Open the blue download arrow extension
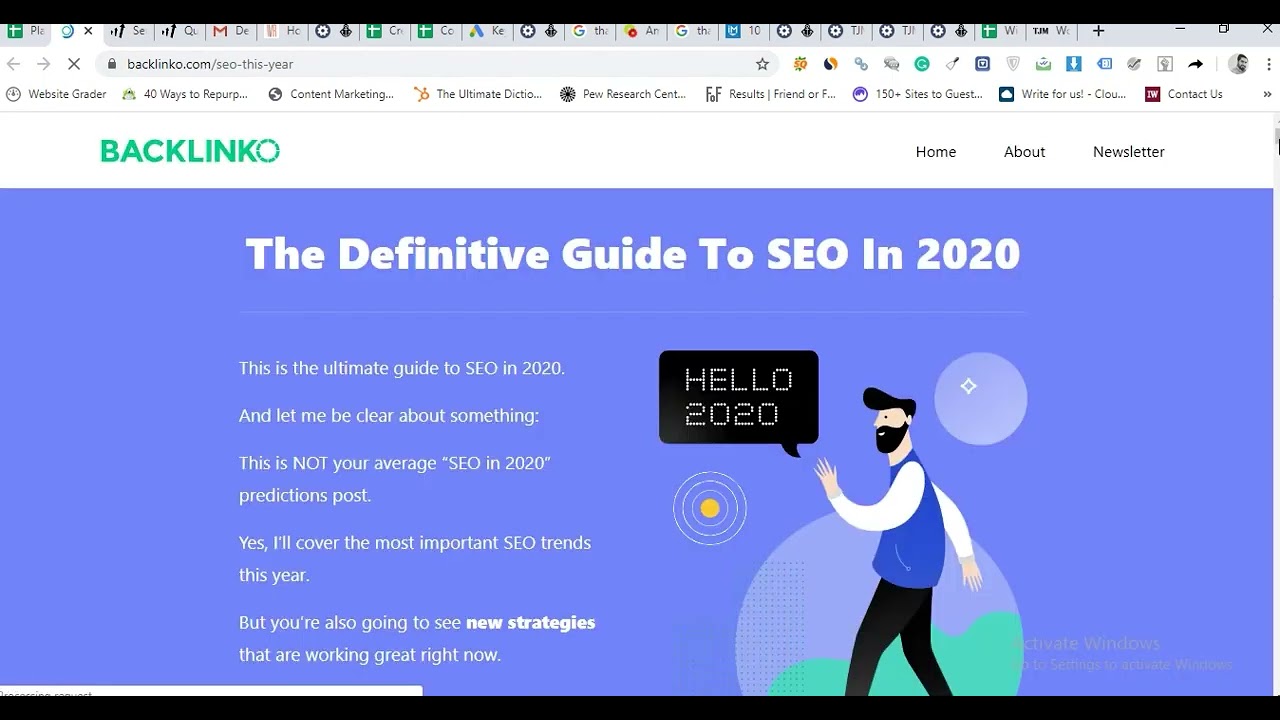The image size is (1280, 720). tap(1074, 64)
